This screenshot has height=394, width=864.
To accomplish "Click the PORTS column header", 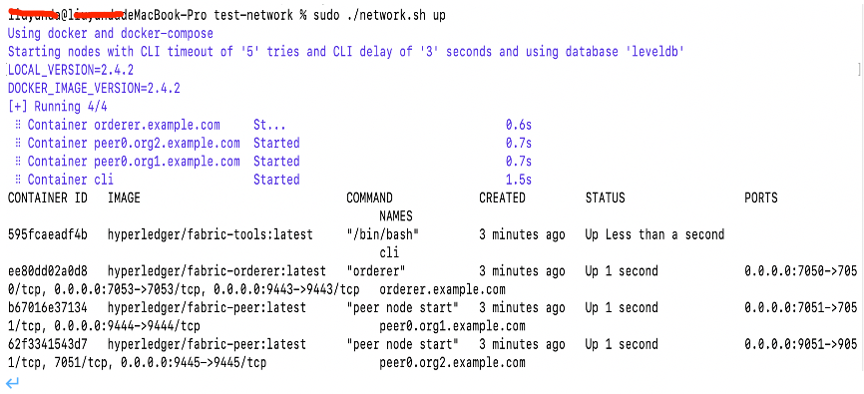I will (761, 198).
